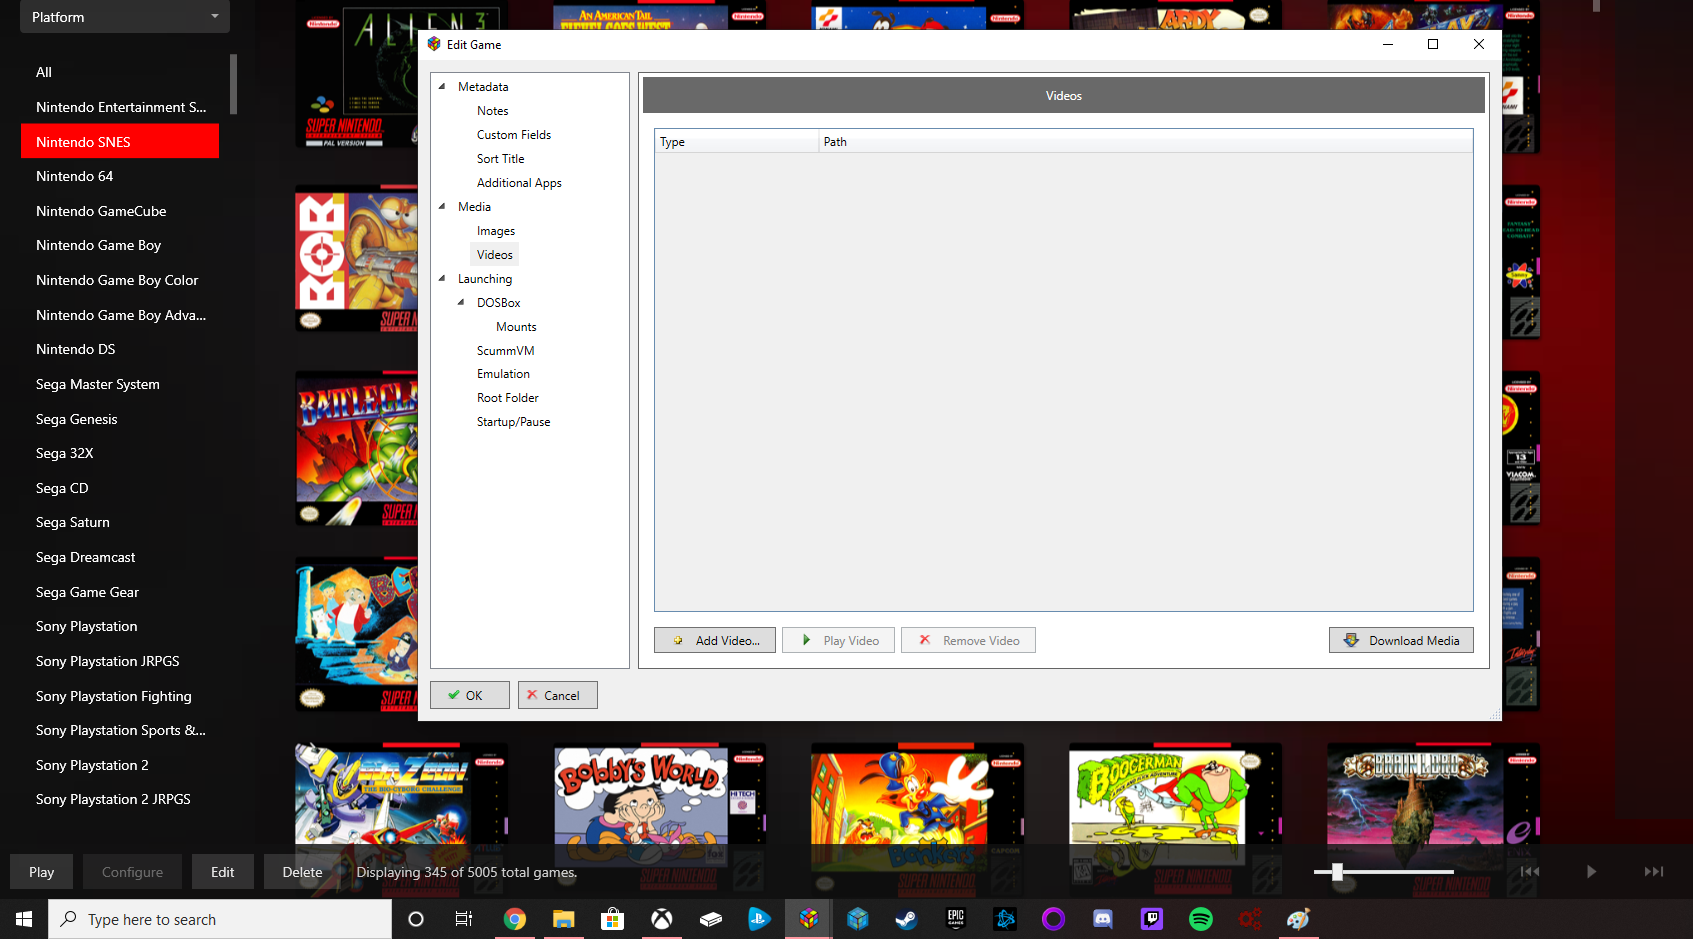This screenshot has width=1693, height=939.
Task: Adjust the box art size slider
Action: point(1337,872)
